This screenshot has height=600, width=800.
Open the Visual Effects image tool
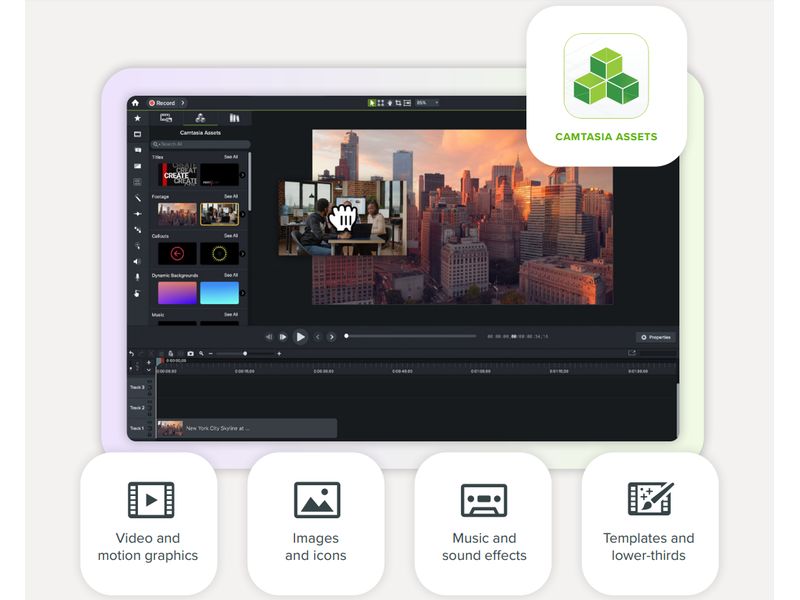pos(137,166)
